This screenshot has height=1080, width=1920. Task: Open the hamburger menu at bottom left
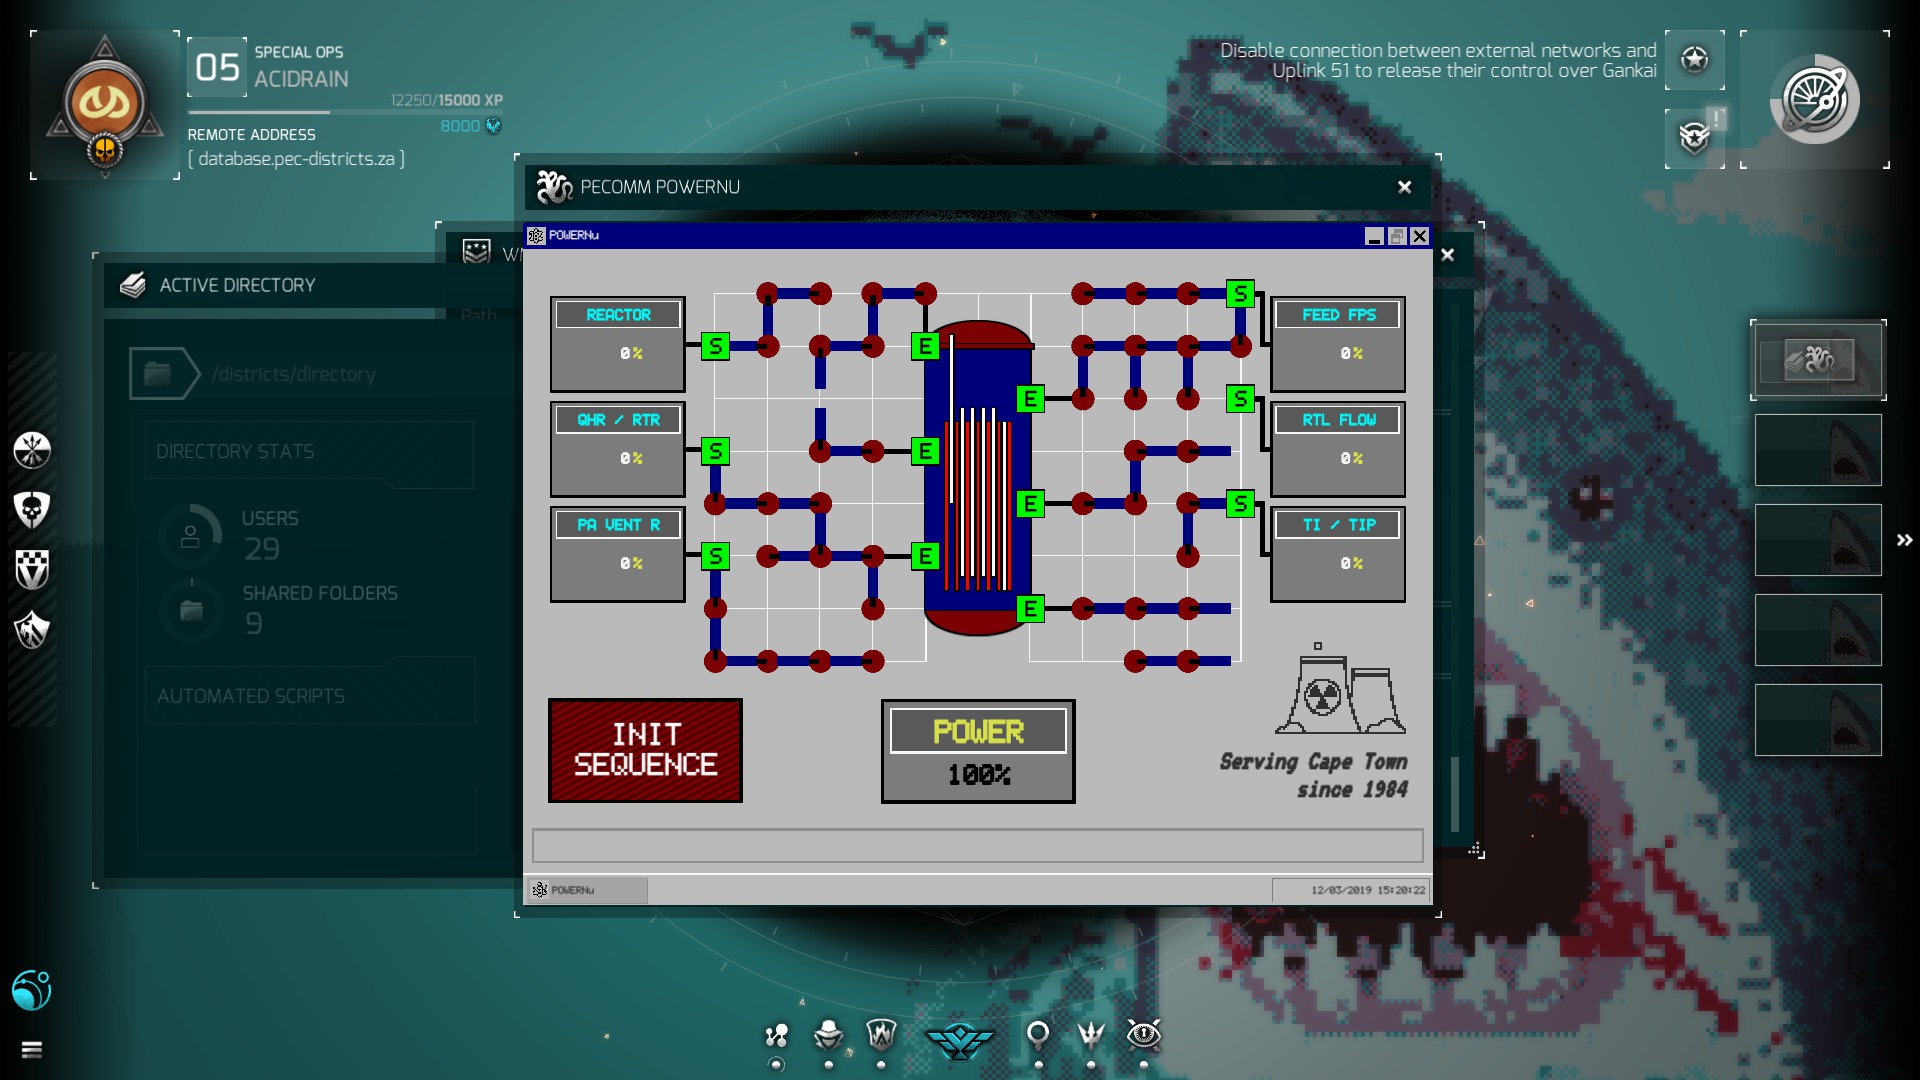point(32,1049)
